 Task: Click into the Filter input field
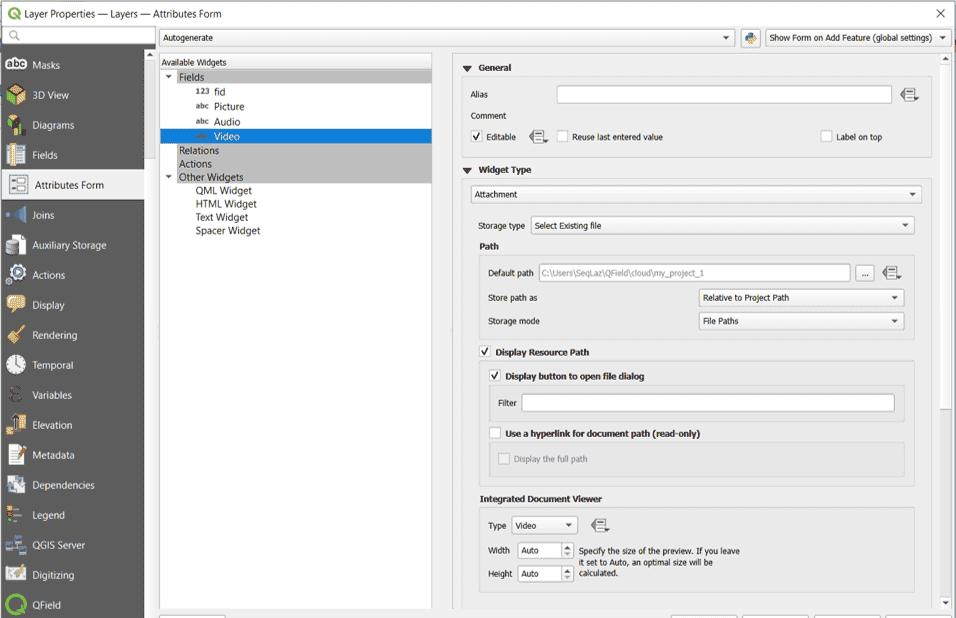[707, 403]
